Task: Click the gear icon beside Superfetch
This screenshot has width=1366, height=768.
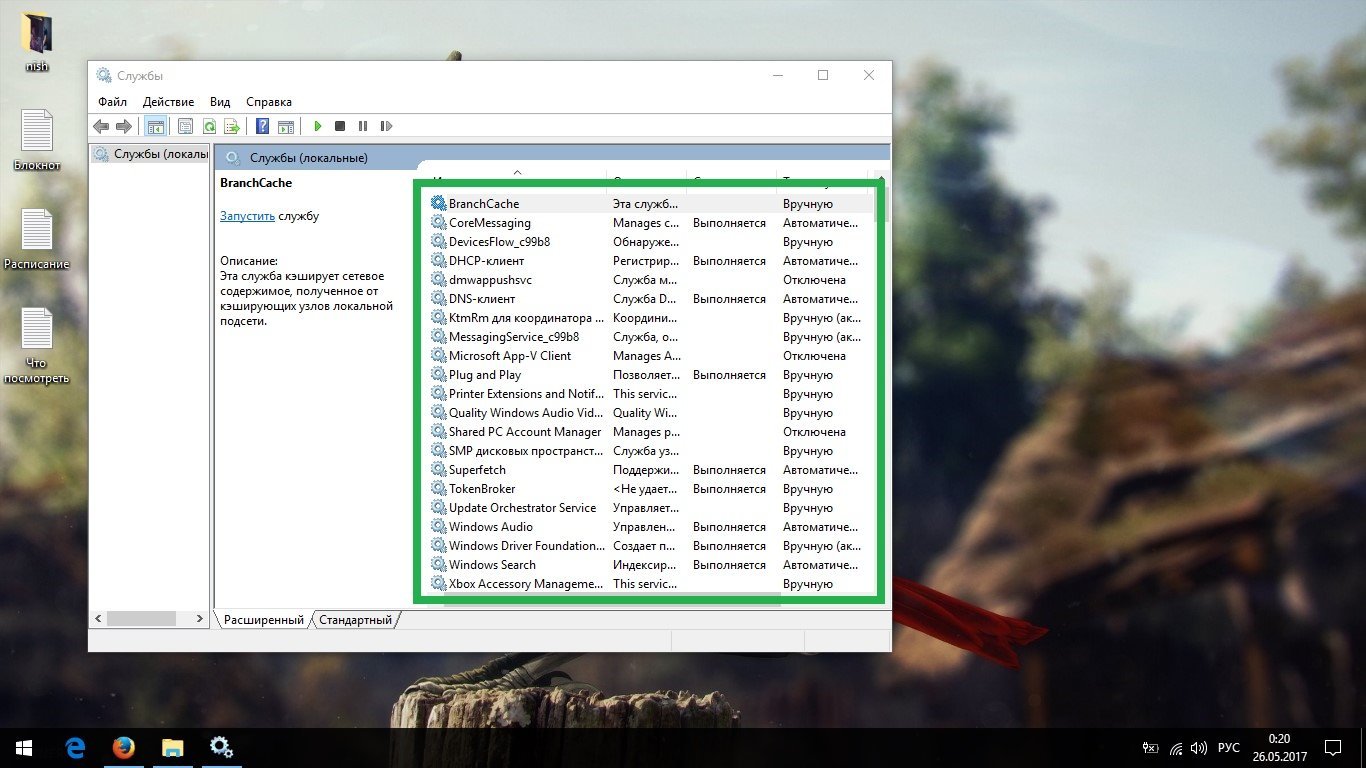Action: point(438,469)
